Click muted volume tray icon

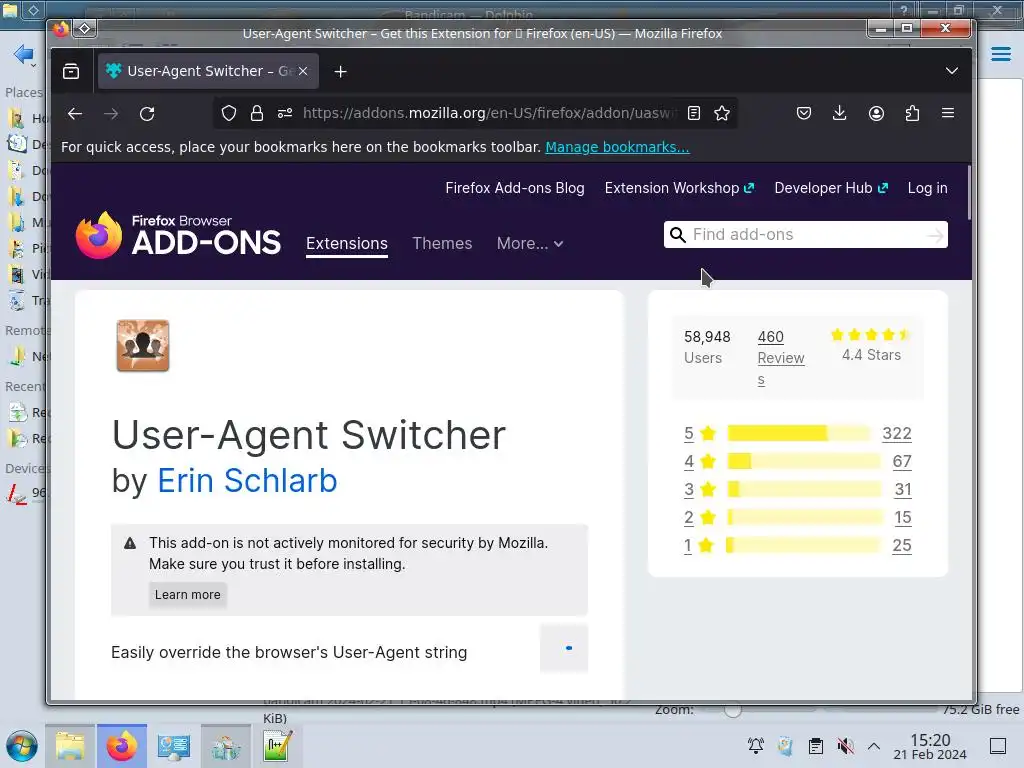(845, 746)
